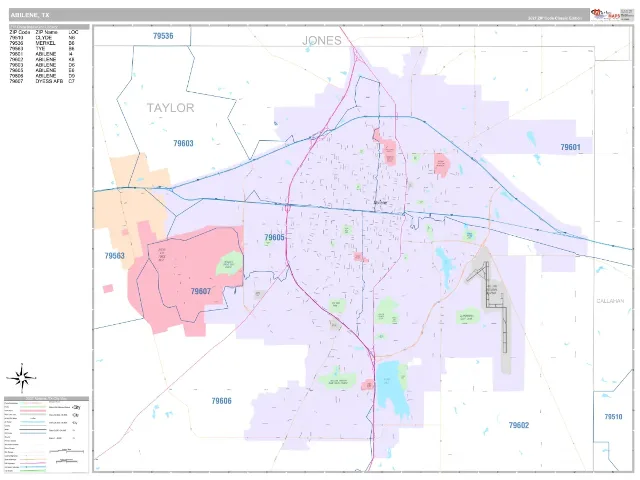Select "MERKEL" in the ZIP index table
The height and width of the screenshot is (480, 640).
coord(45,43)
